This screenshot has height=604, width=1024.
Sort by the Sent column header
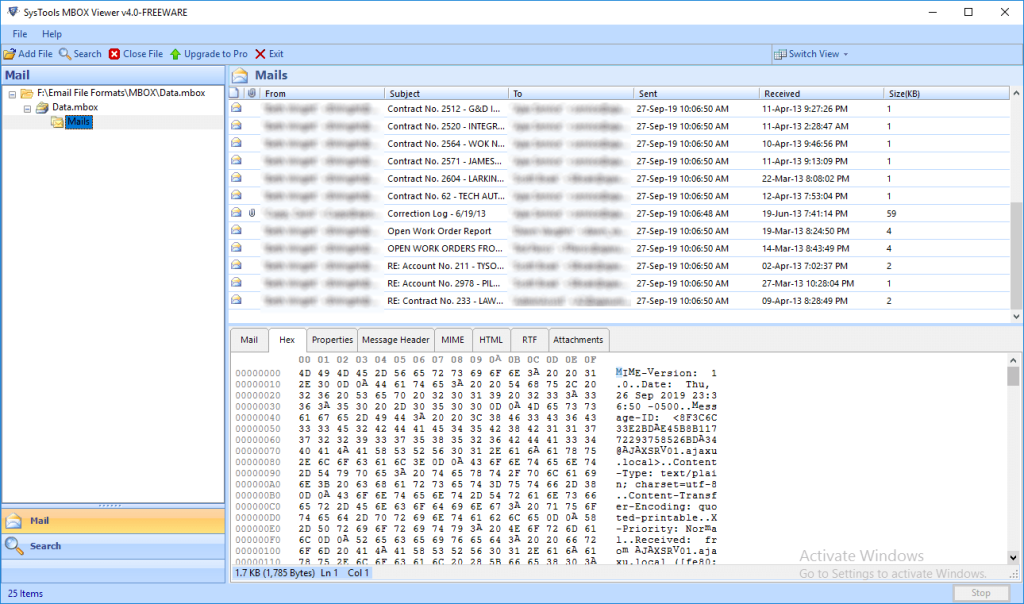click(x=696, y=93)
